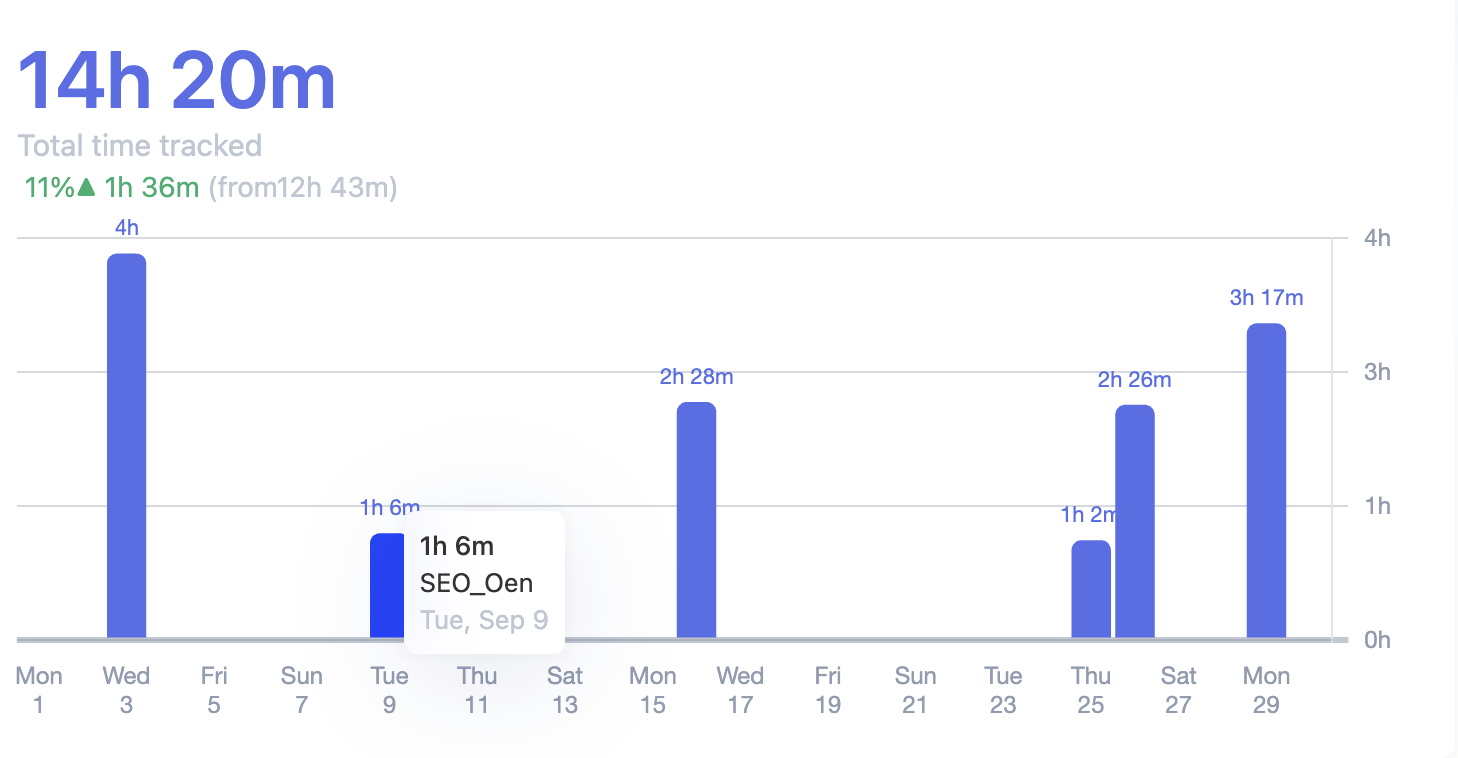Click the 14h 20m total time heading
Image resolution: width=1458 pixels, height=758 pixels.
177,81
